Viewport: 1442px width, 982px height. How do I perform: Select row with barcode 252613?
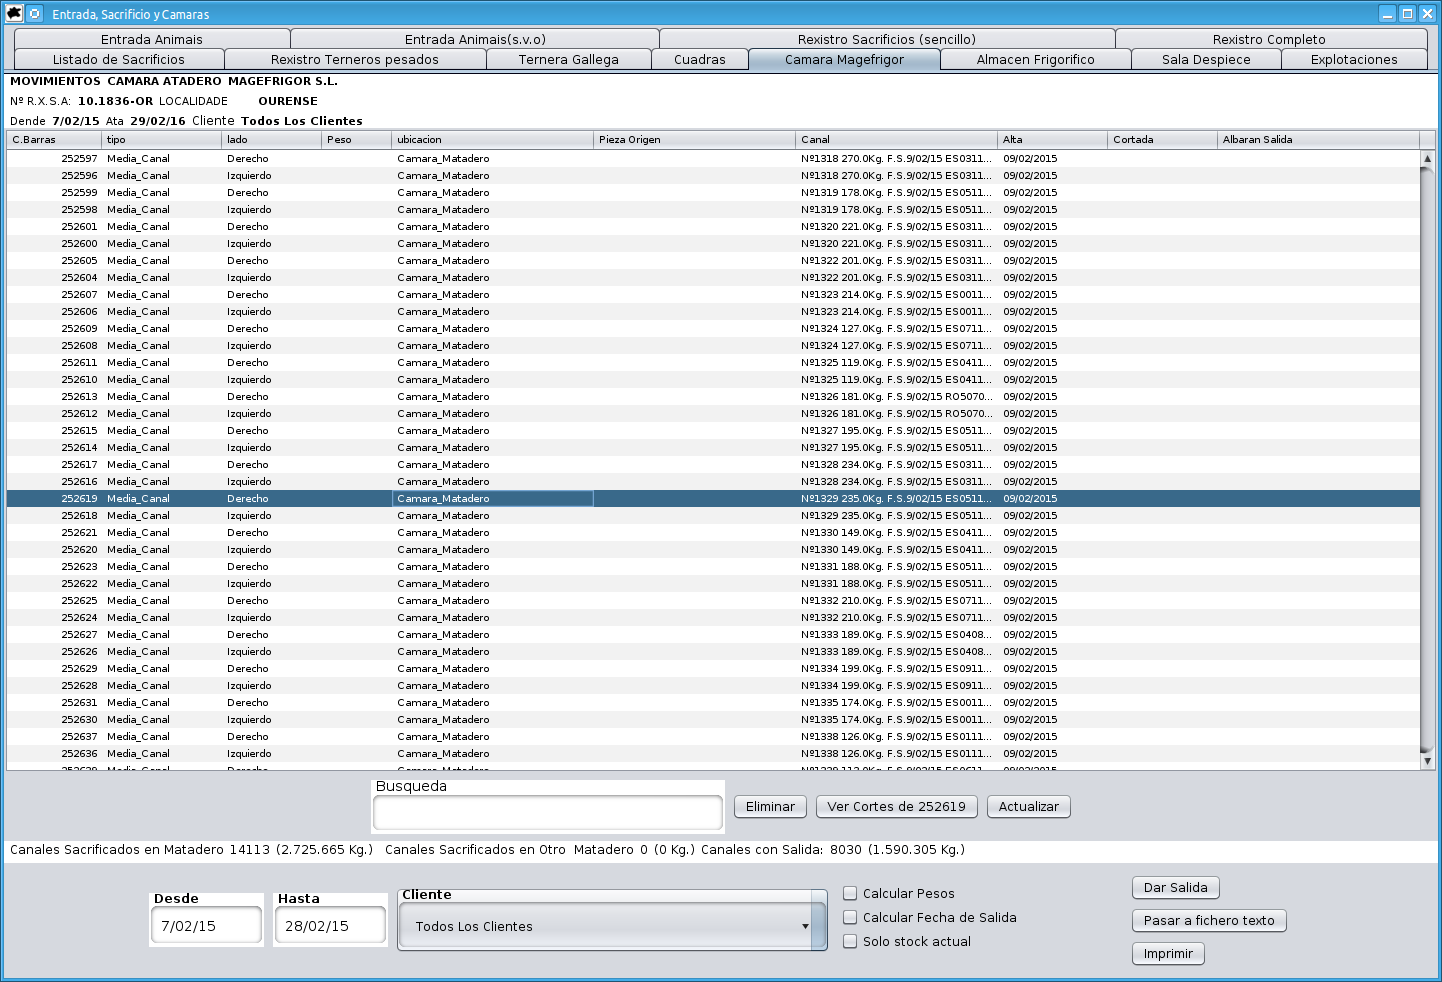point(713,396)
